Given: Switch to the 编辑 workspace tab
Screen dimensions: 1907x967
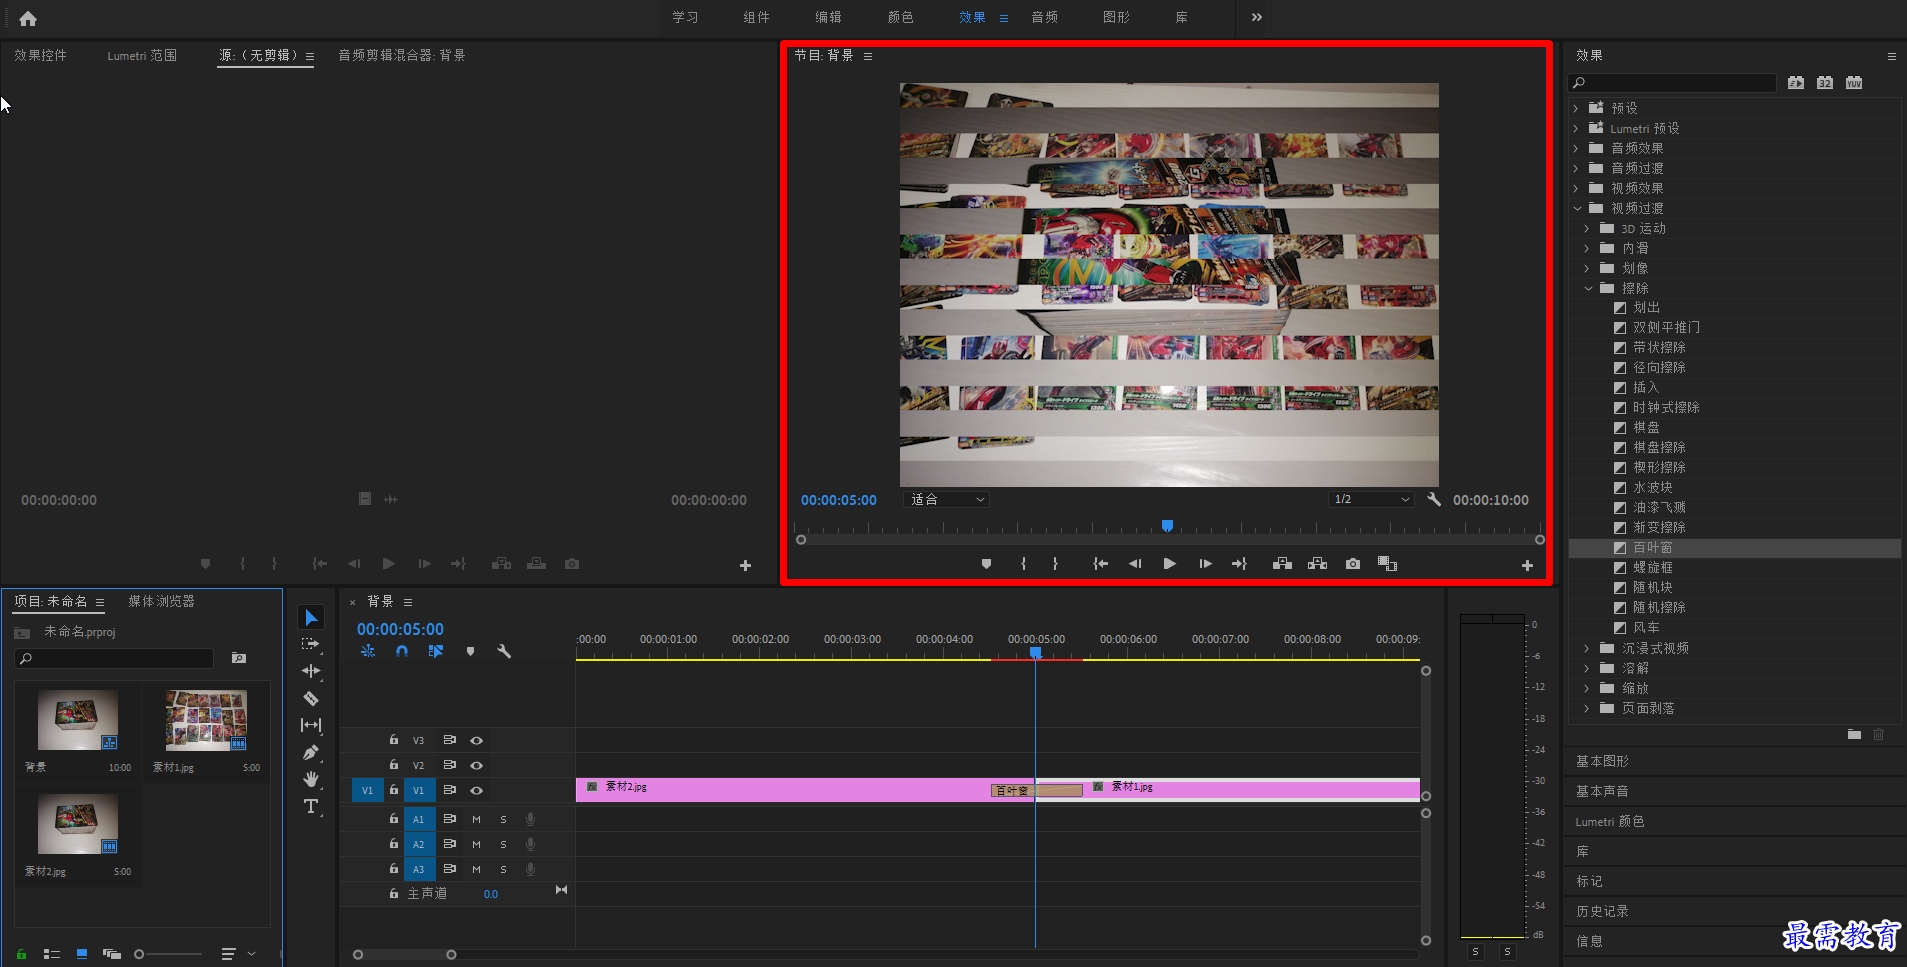Looking at the screenshot, I should tap(828, 17).
